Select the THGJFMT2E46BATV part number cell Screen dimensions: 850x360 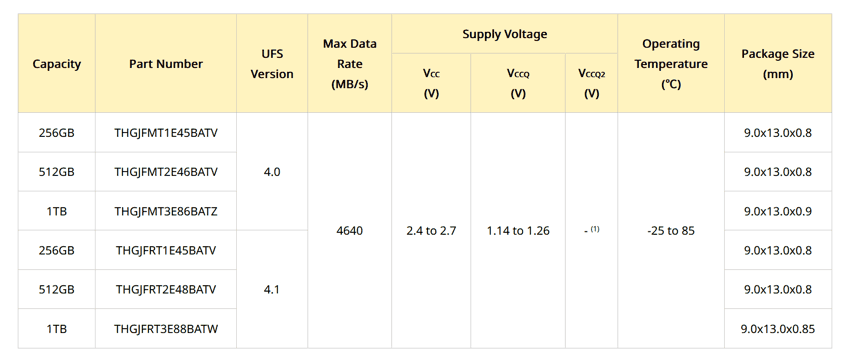(x=166, y=172)
